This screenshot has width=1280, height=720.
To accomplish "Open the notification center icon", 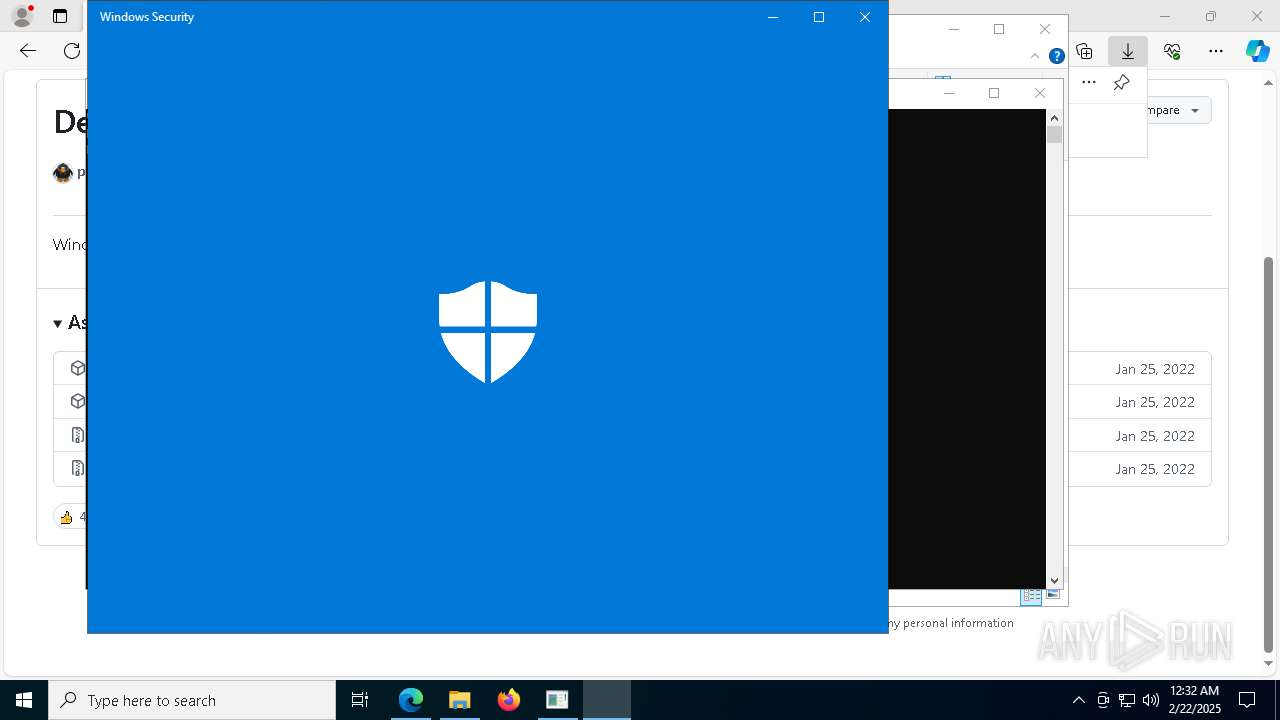I will (1247, 700).
